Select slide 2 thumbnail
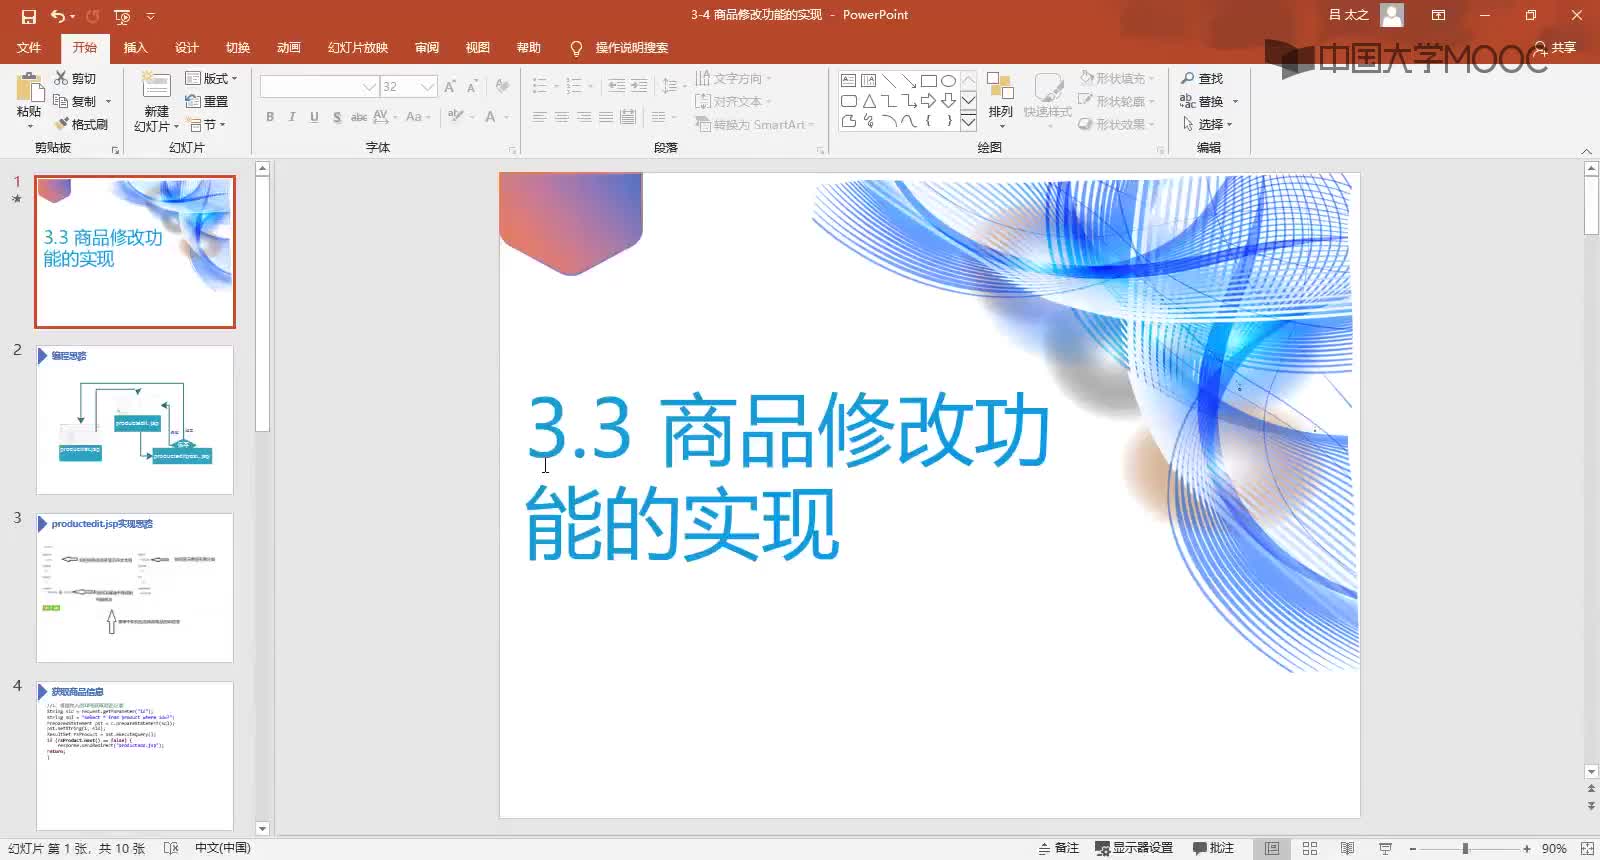The height and width of the screenshot is (860, 1600). [x=135, y=420]
